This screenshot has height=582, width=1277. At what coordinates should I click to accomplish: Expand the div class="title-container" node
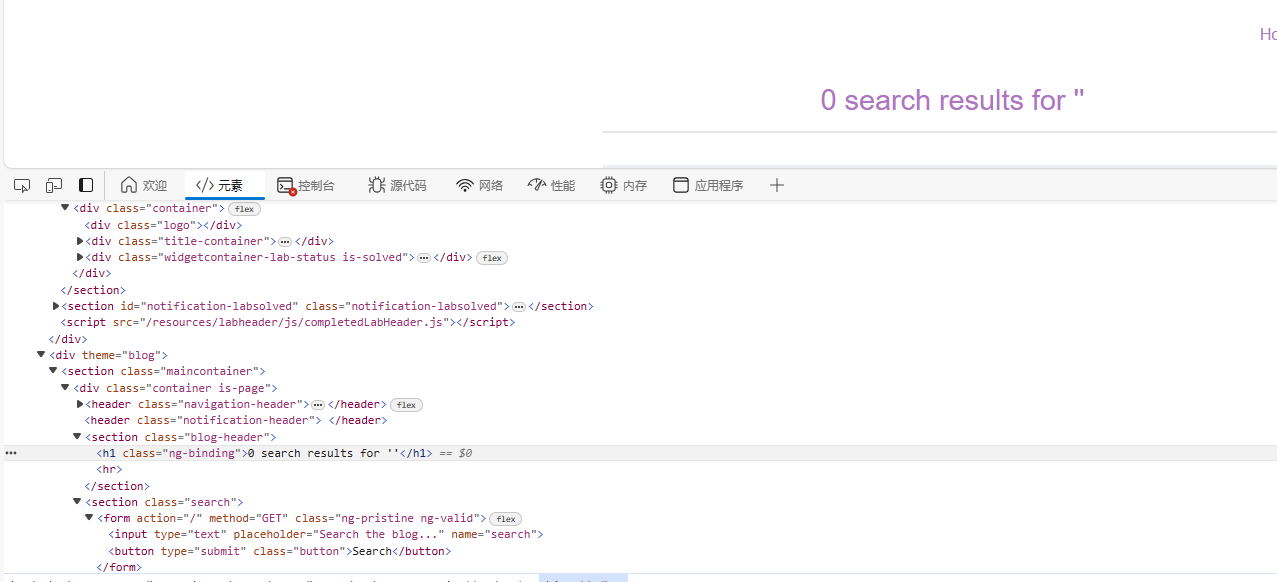[x=80, y=241]
